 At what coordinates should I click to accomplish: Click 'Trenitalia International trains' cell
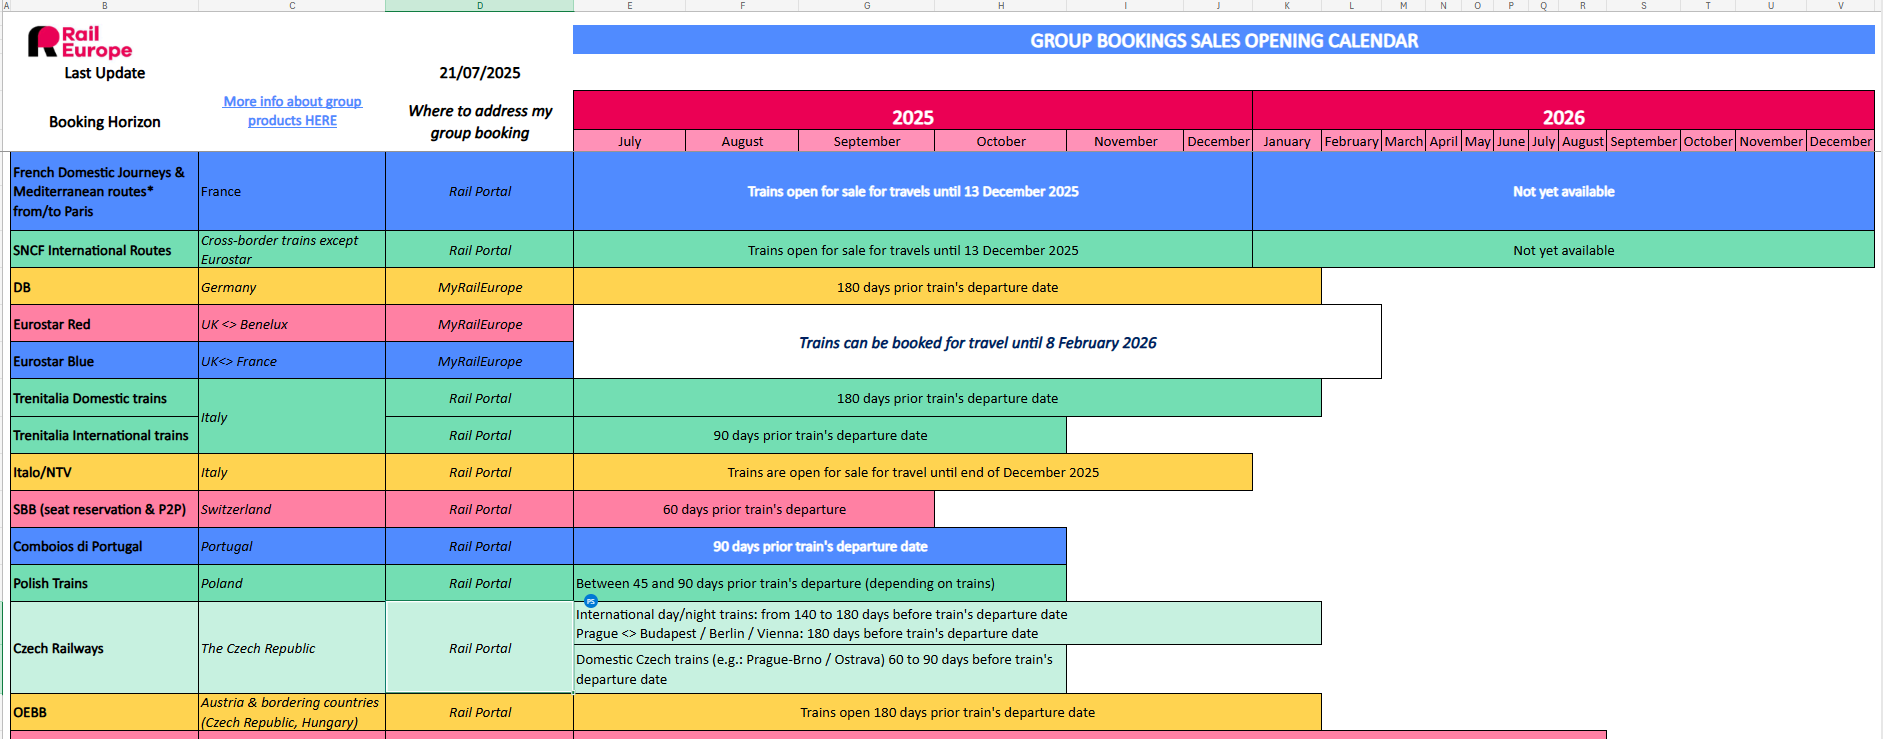[x=105, y=435]
